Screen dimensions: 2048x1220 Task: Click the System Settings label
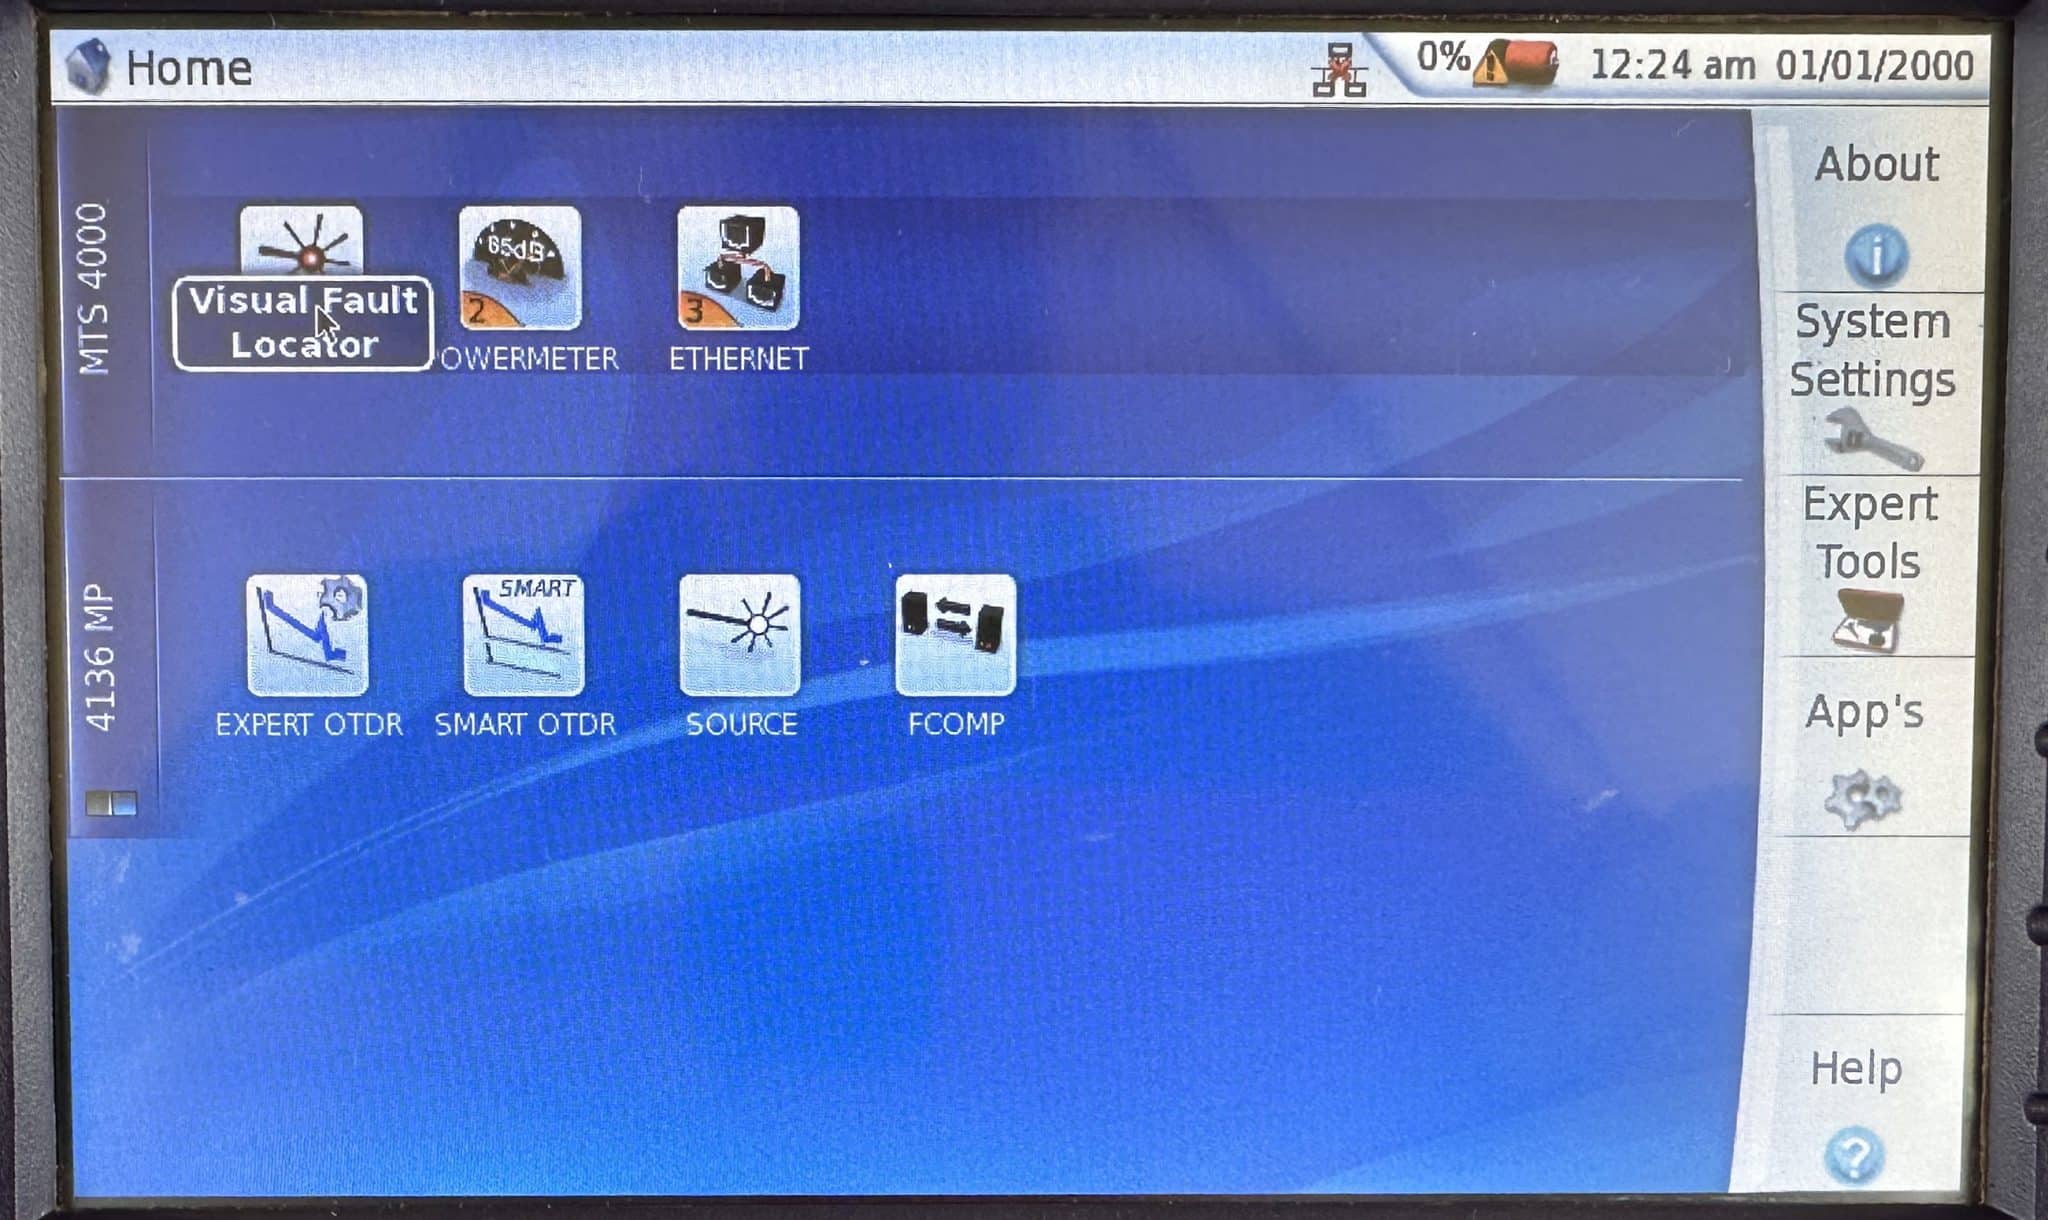coord(1872,350)
